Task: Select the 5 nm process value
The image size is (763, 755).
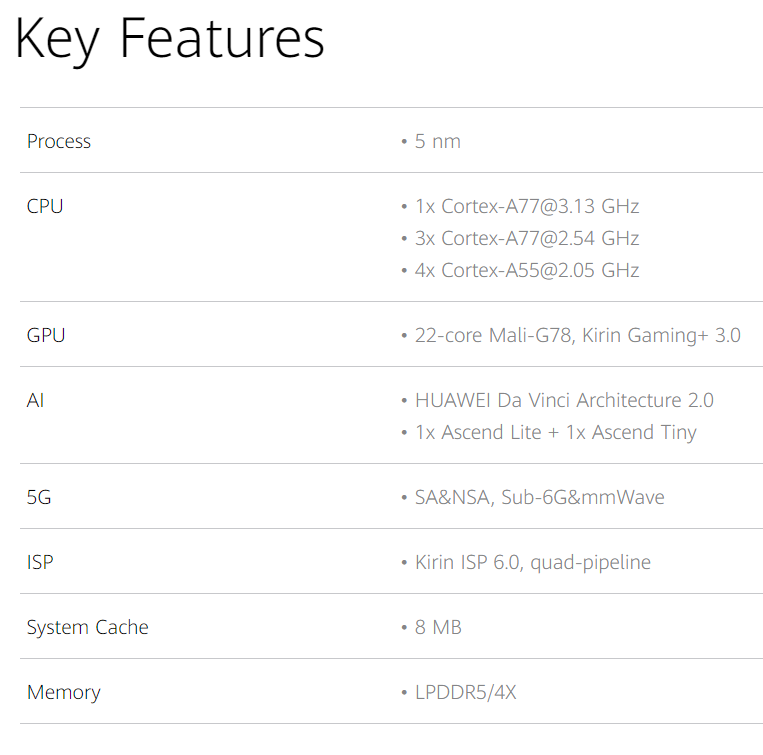Action: coord(437,141)
